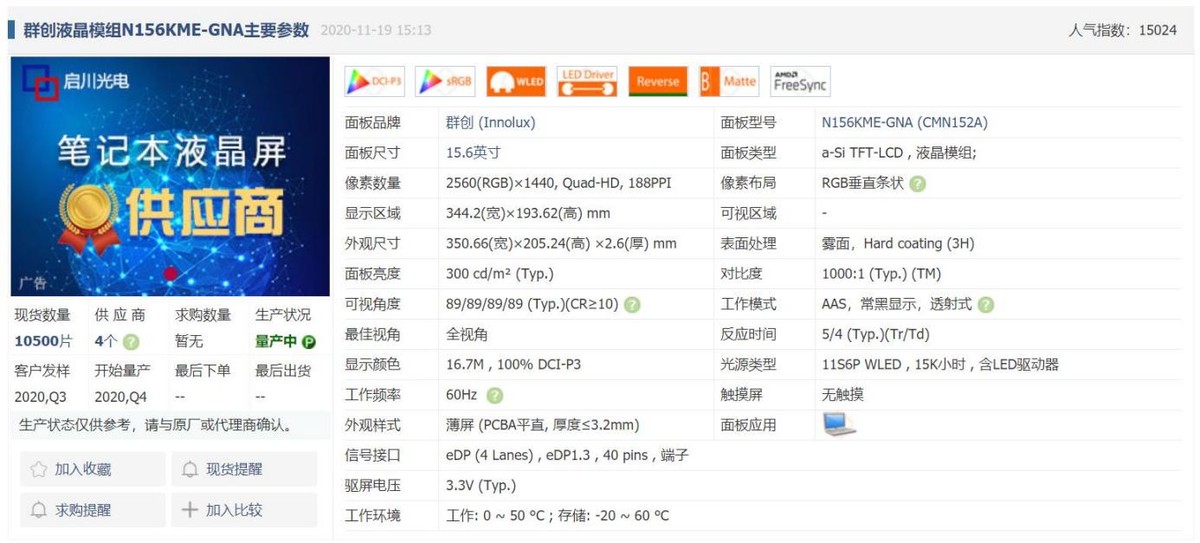Set a purchase request alert with 求购提醒
The height and width of the screenshot is (543, 1200).
coord(93,510)
